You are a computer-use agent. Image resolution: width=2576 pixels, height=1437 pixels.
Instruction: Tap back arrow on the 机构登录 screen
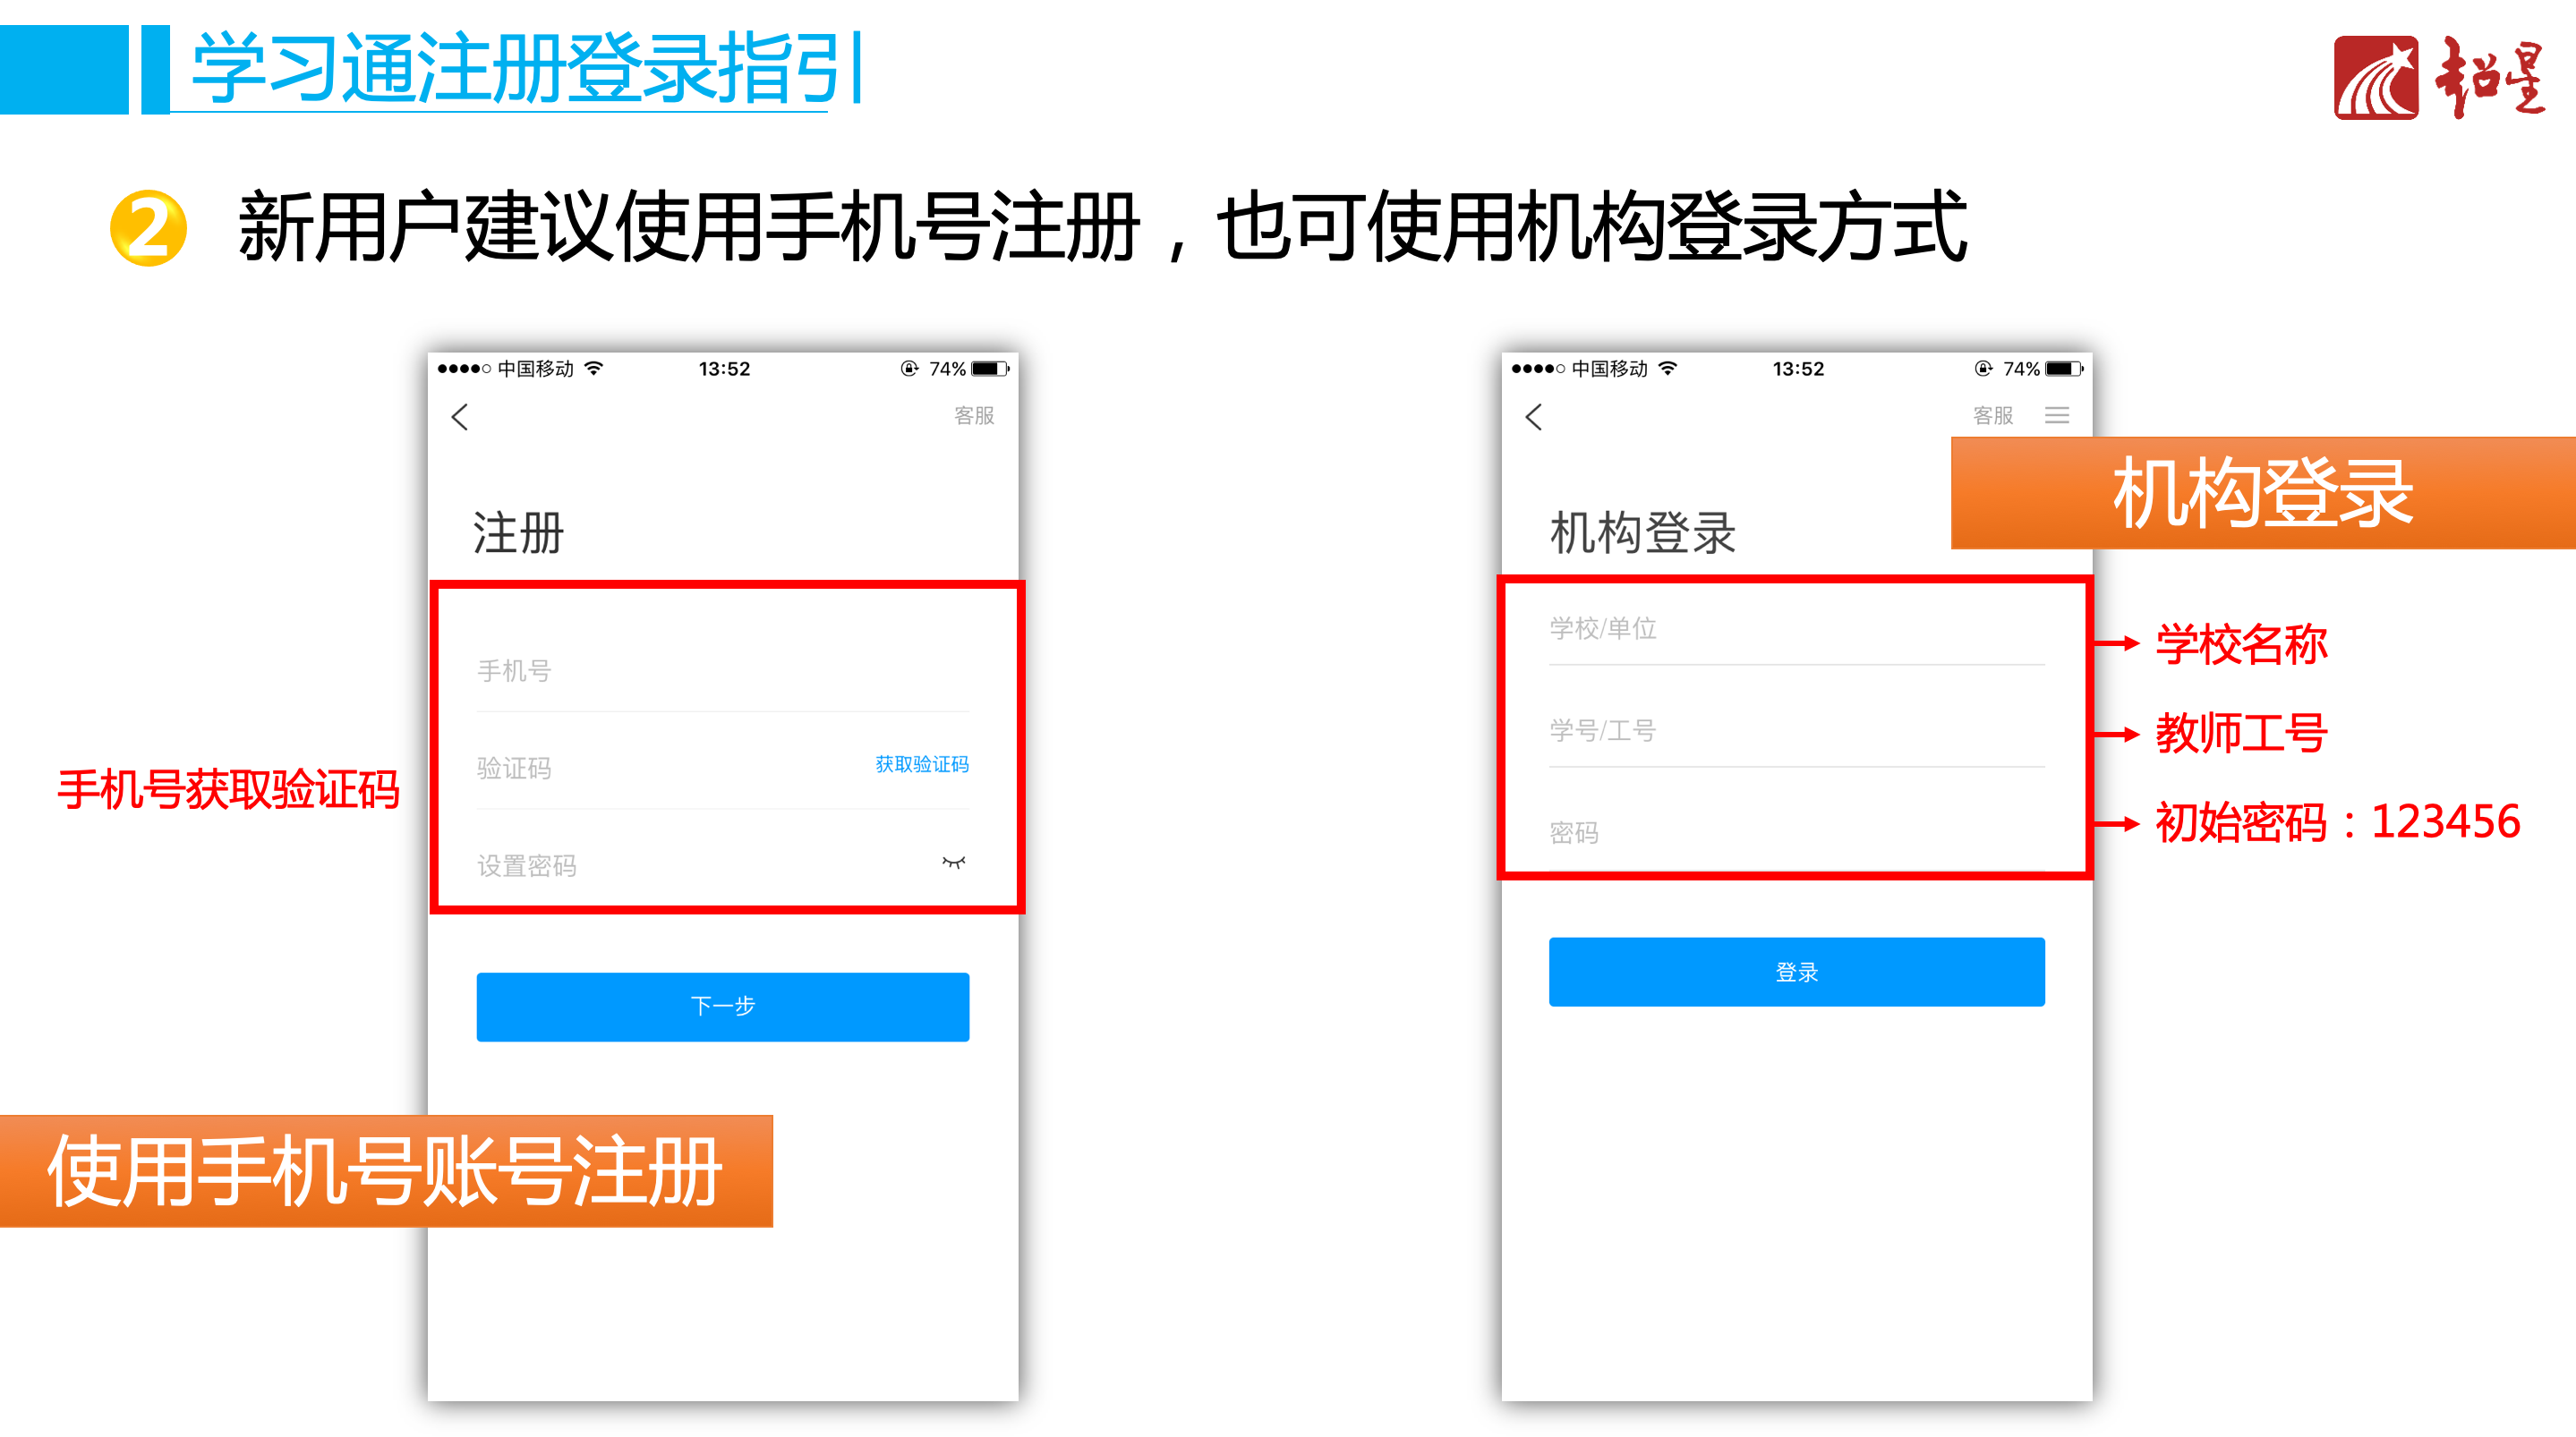click(1534, 417)
